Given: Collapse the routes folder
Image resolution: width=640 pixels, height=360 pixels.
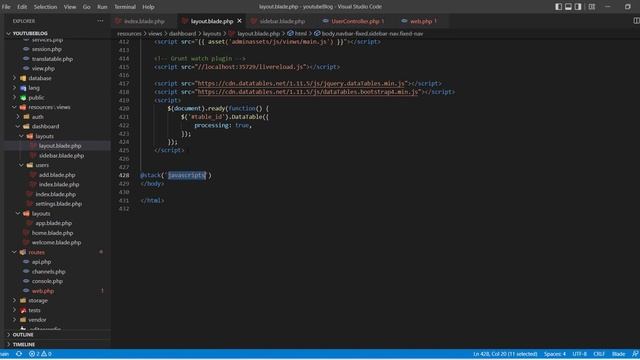Looking at the screenshot, I should click(x=36, y=252).
